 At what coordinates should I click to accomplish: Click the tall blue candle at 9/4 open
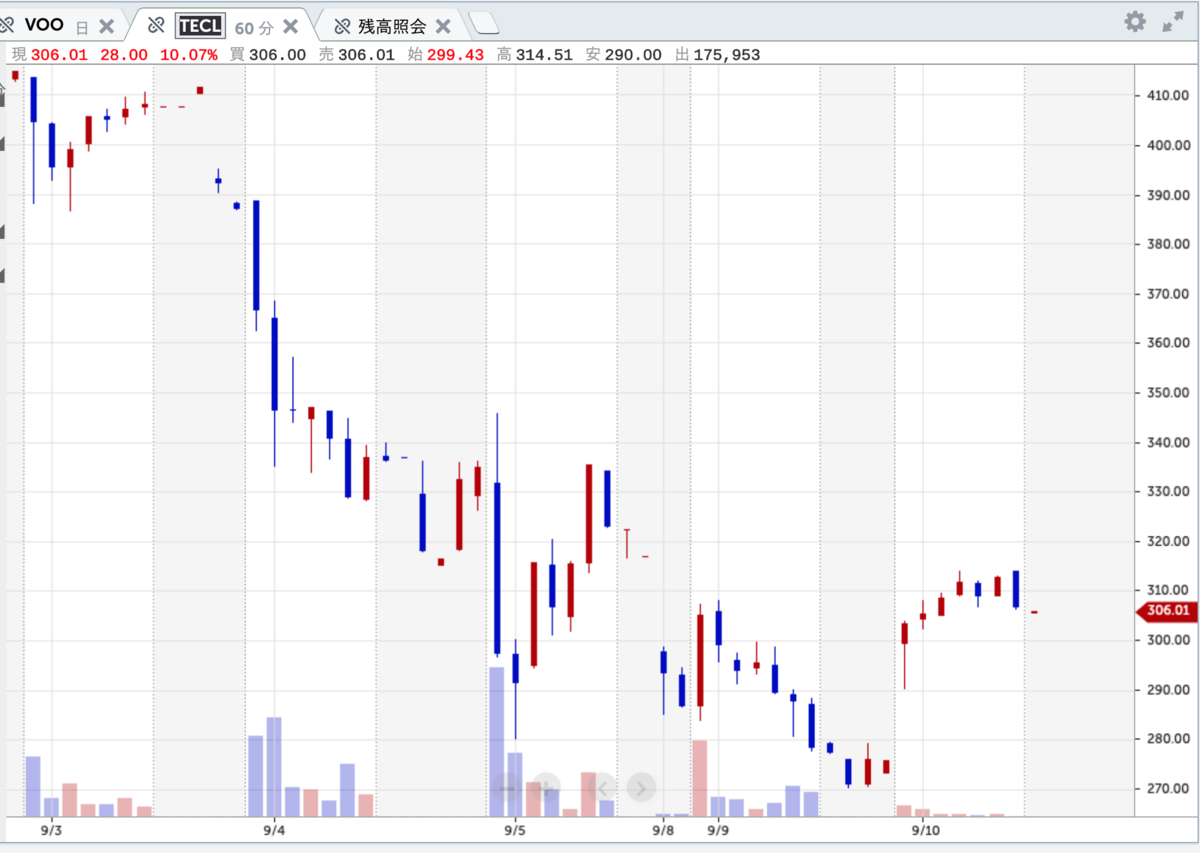coord(256,255)
